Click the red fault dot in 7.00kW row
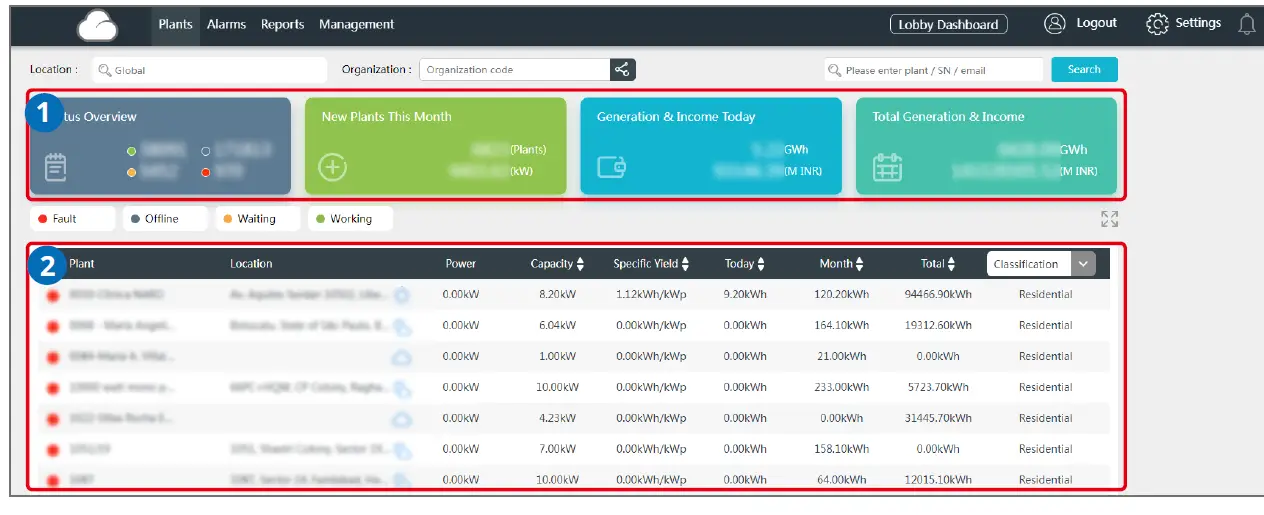 (x=52, y=450)
